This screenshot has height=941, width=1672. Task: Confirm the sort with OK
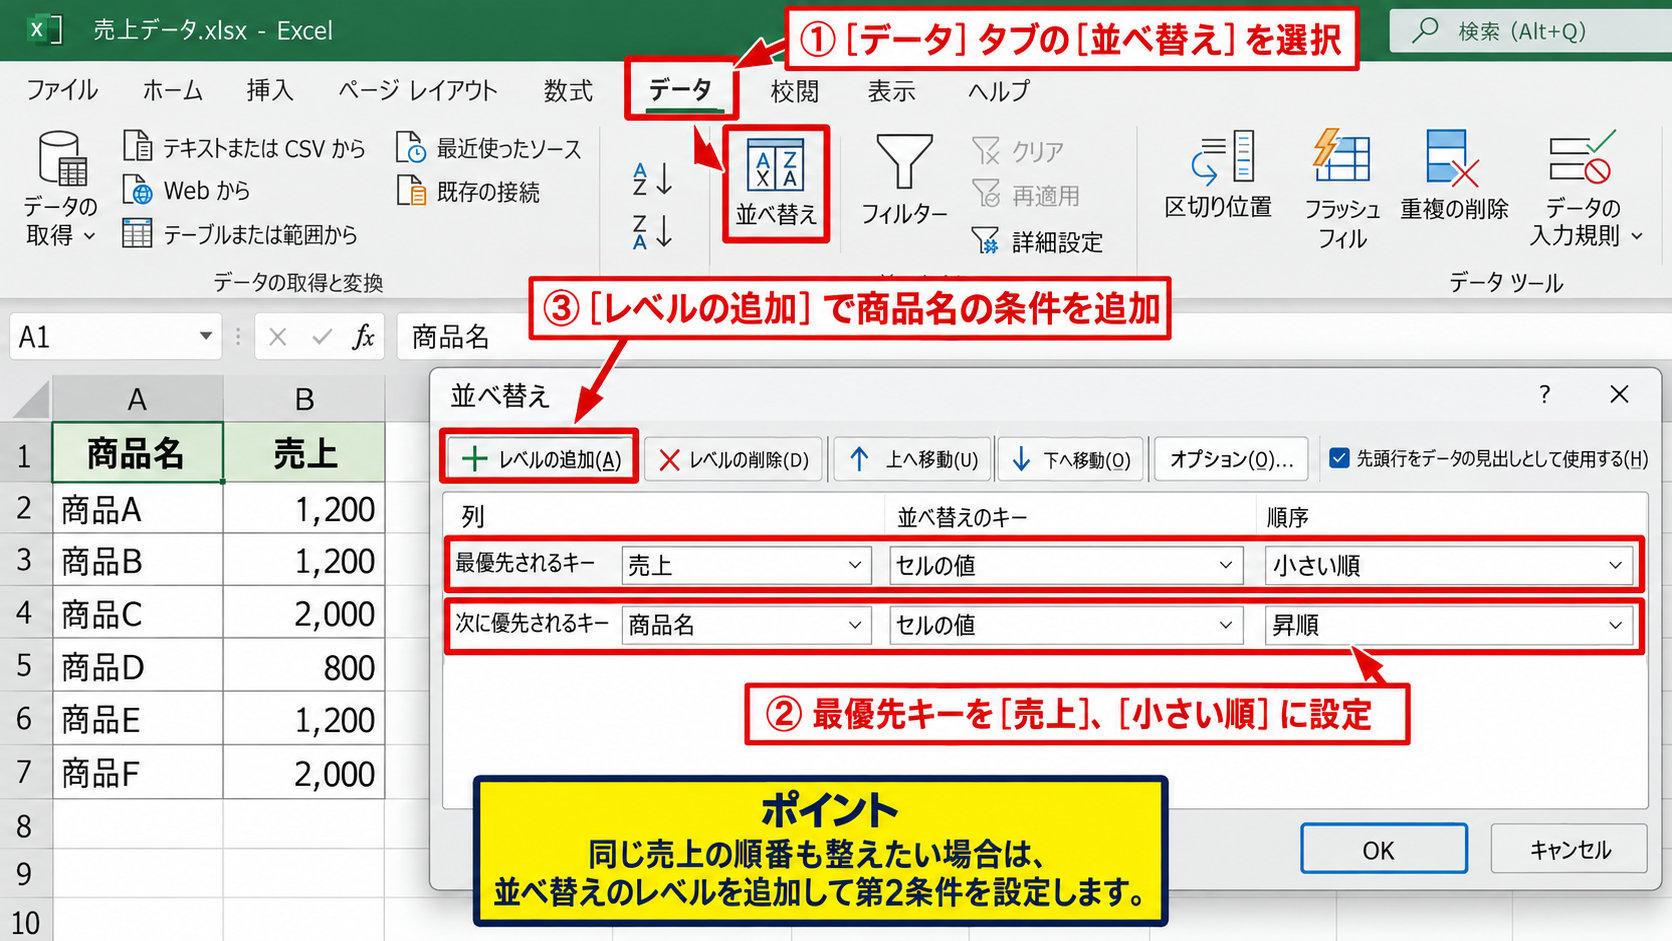tap(1383, 849)
